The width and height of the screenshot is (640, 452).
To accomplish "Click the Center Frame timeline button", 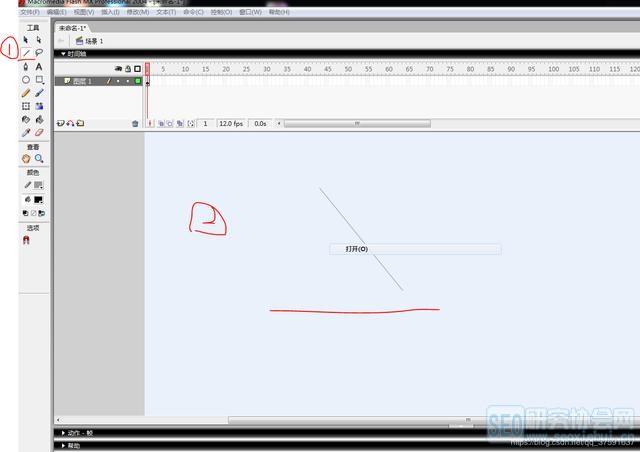I will (x=150, y=123).
